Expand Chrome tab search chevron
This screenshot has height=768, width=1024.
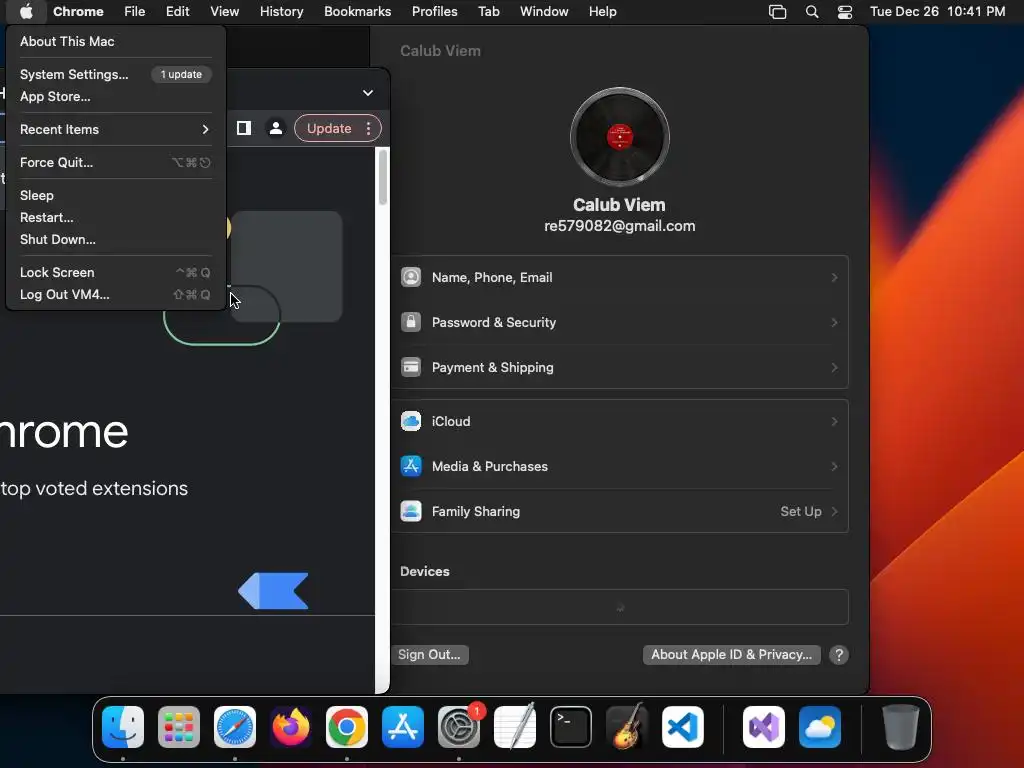(x=368, y=93)
